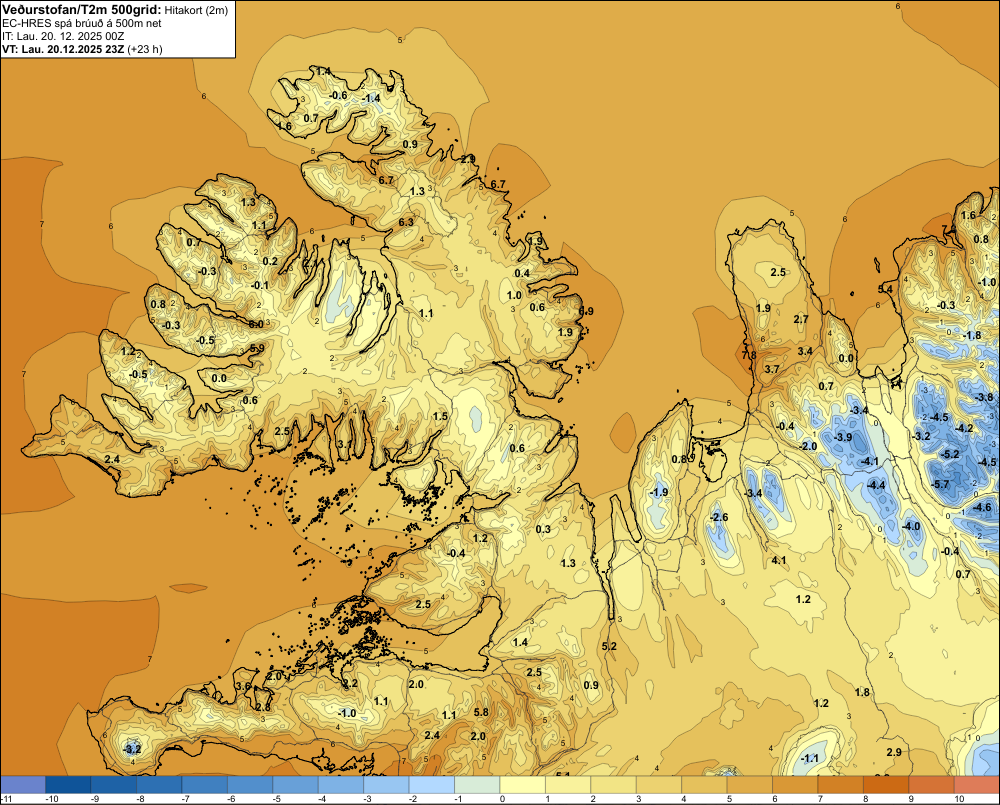Click the -1.1 temperature label
The width and height of the screenshot is (1000, 805).
[809, 758]
